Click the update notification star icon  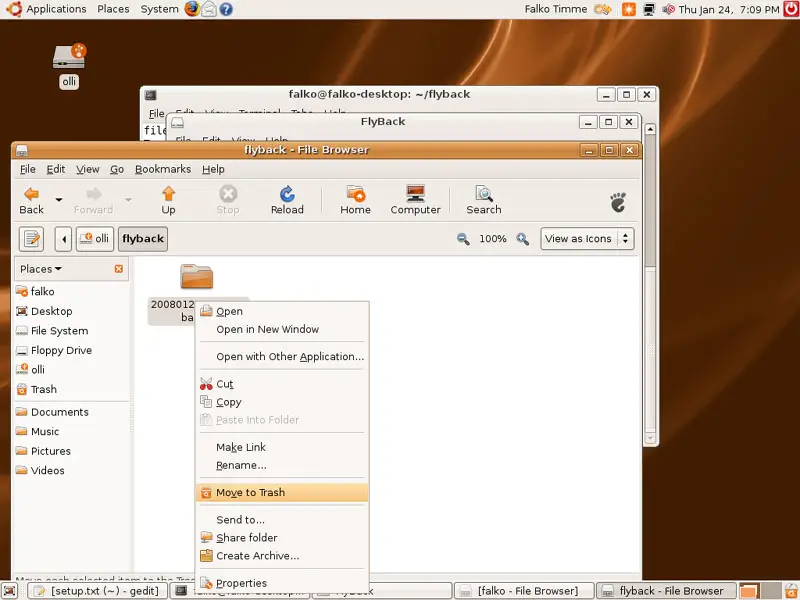pyautogui.click(x=629, y=9)
